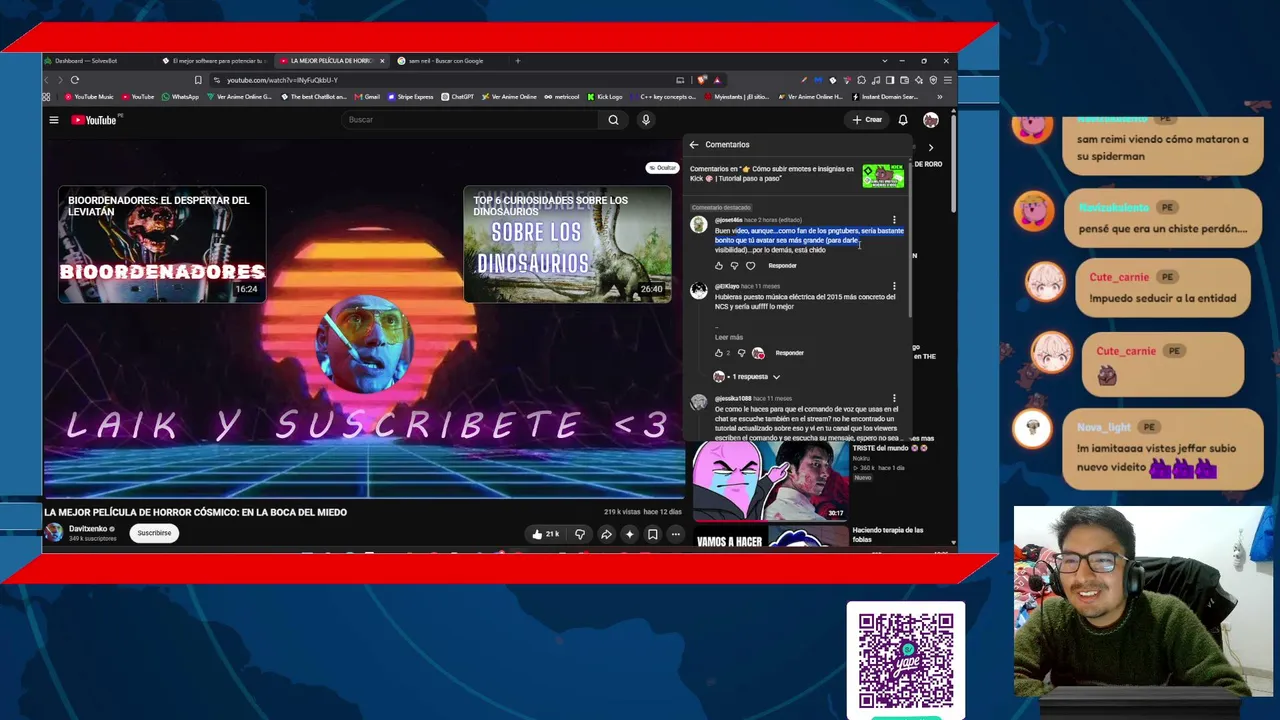Click the sparkle Ask button under video
The height and width of the screenshot is (720, 1280).
(x=629, y=534)
